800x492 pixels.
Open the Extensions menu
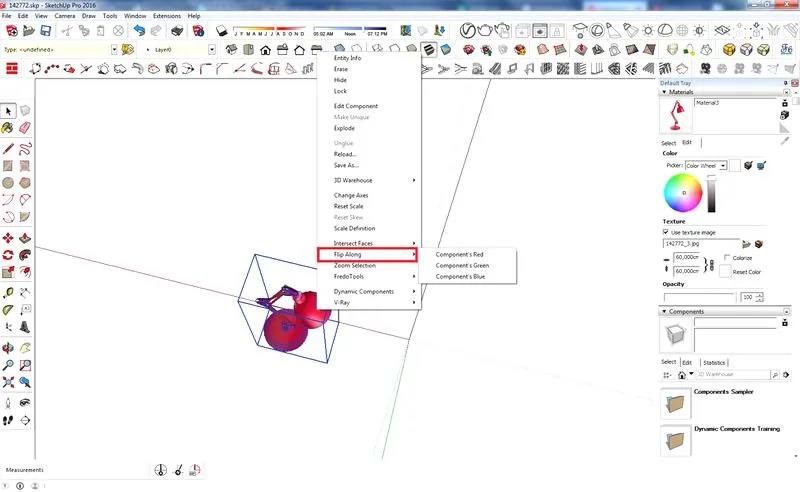(167, 16)
